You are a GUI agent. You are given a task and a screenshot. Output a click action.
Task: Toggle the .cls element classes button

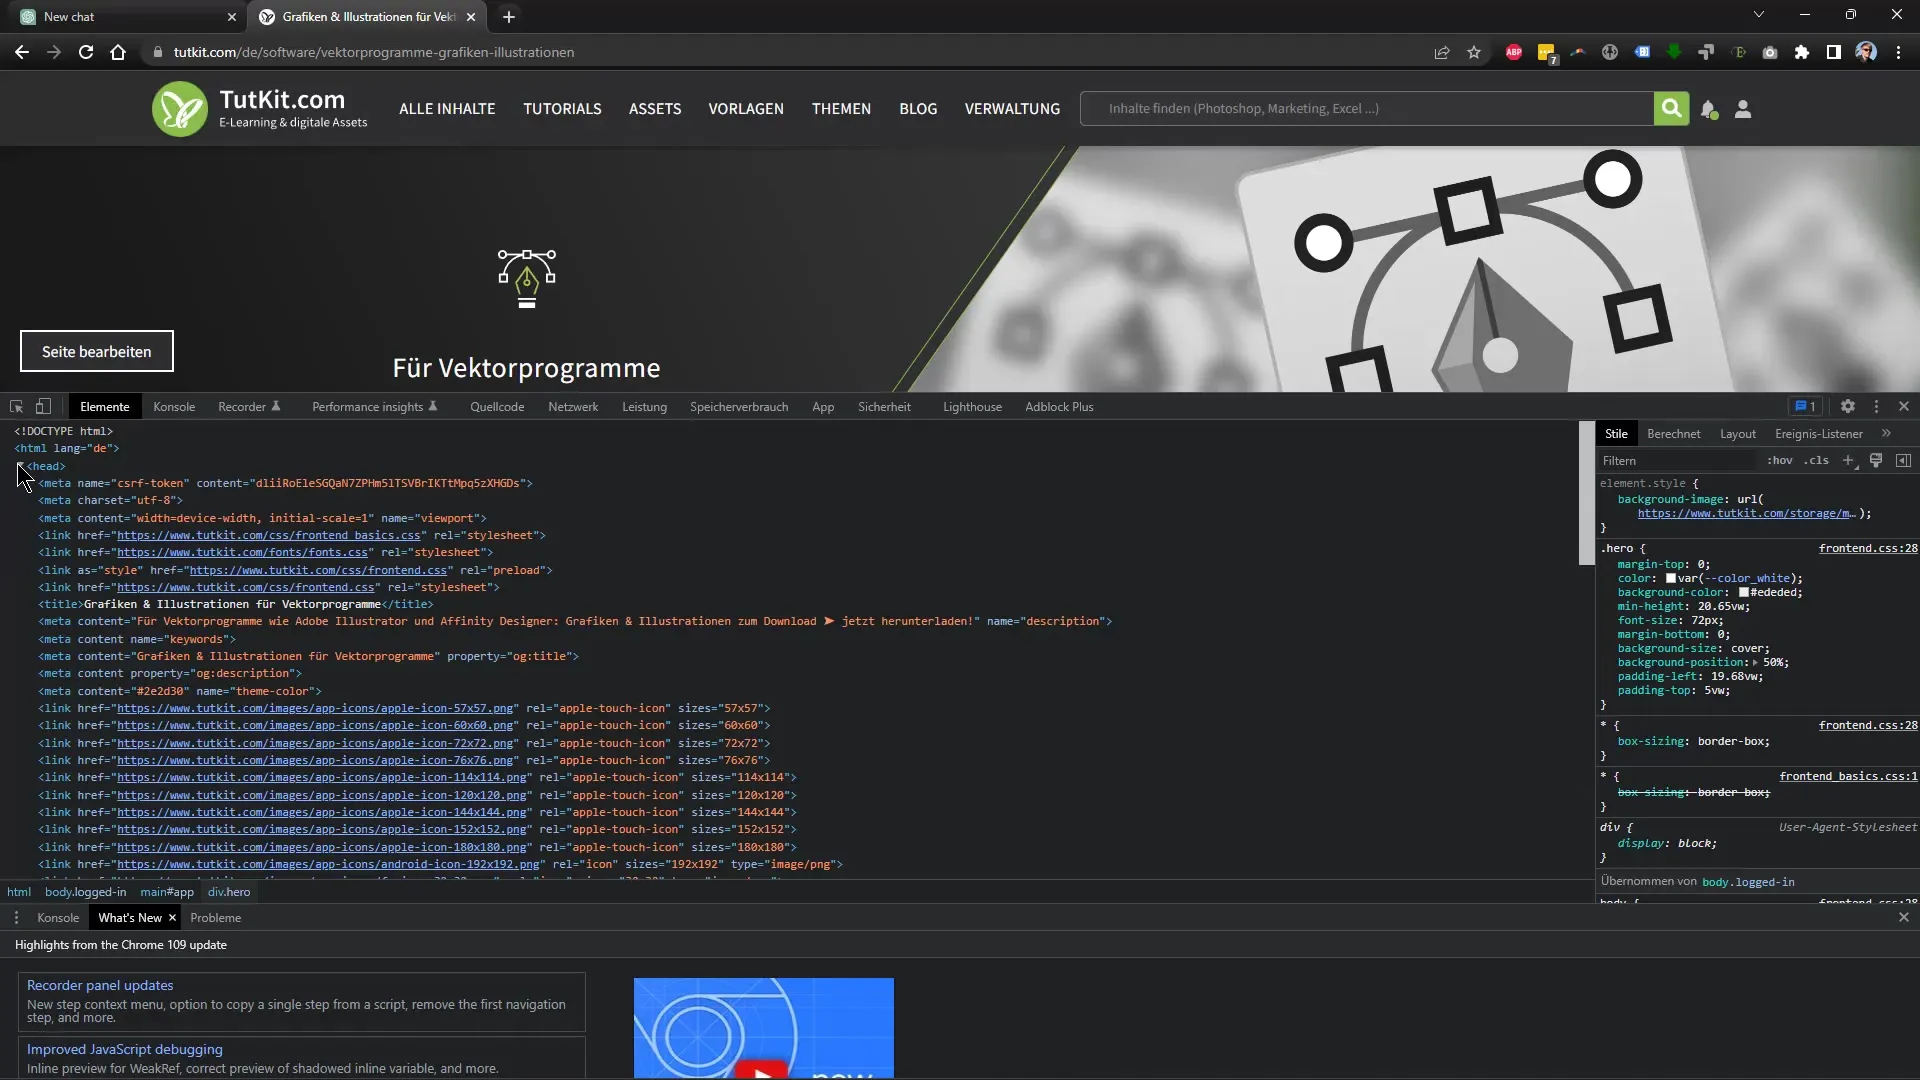tap(1816, 461)
